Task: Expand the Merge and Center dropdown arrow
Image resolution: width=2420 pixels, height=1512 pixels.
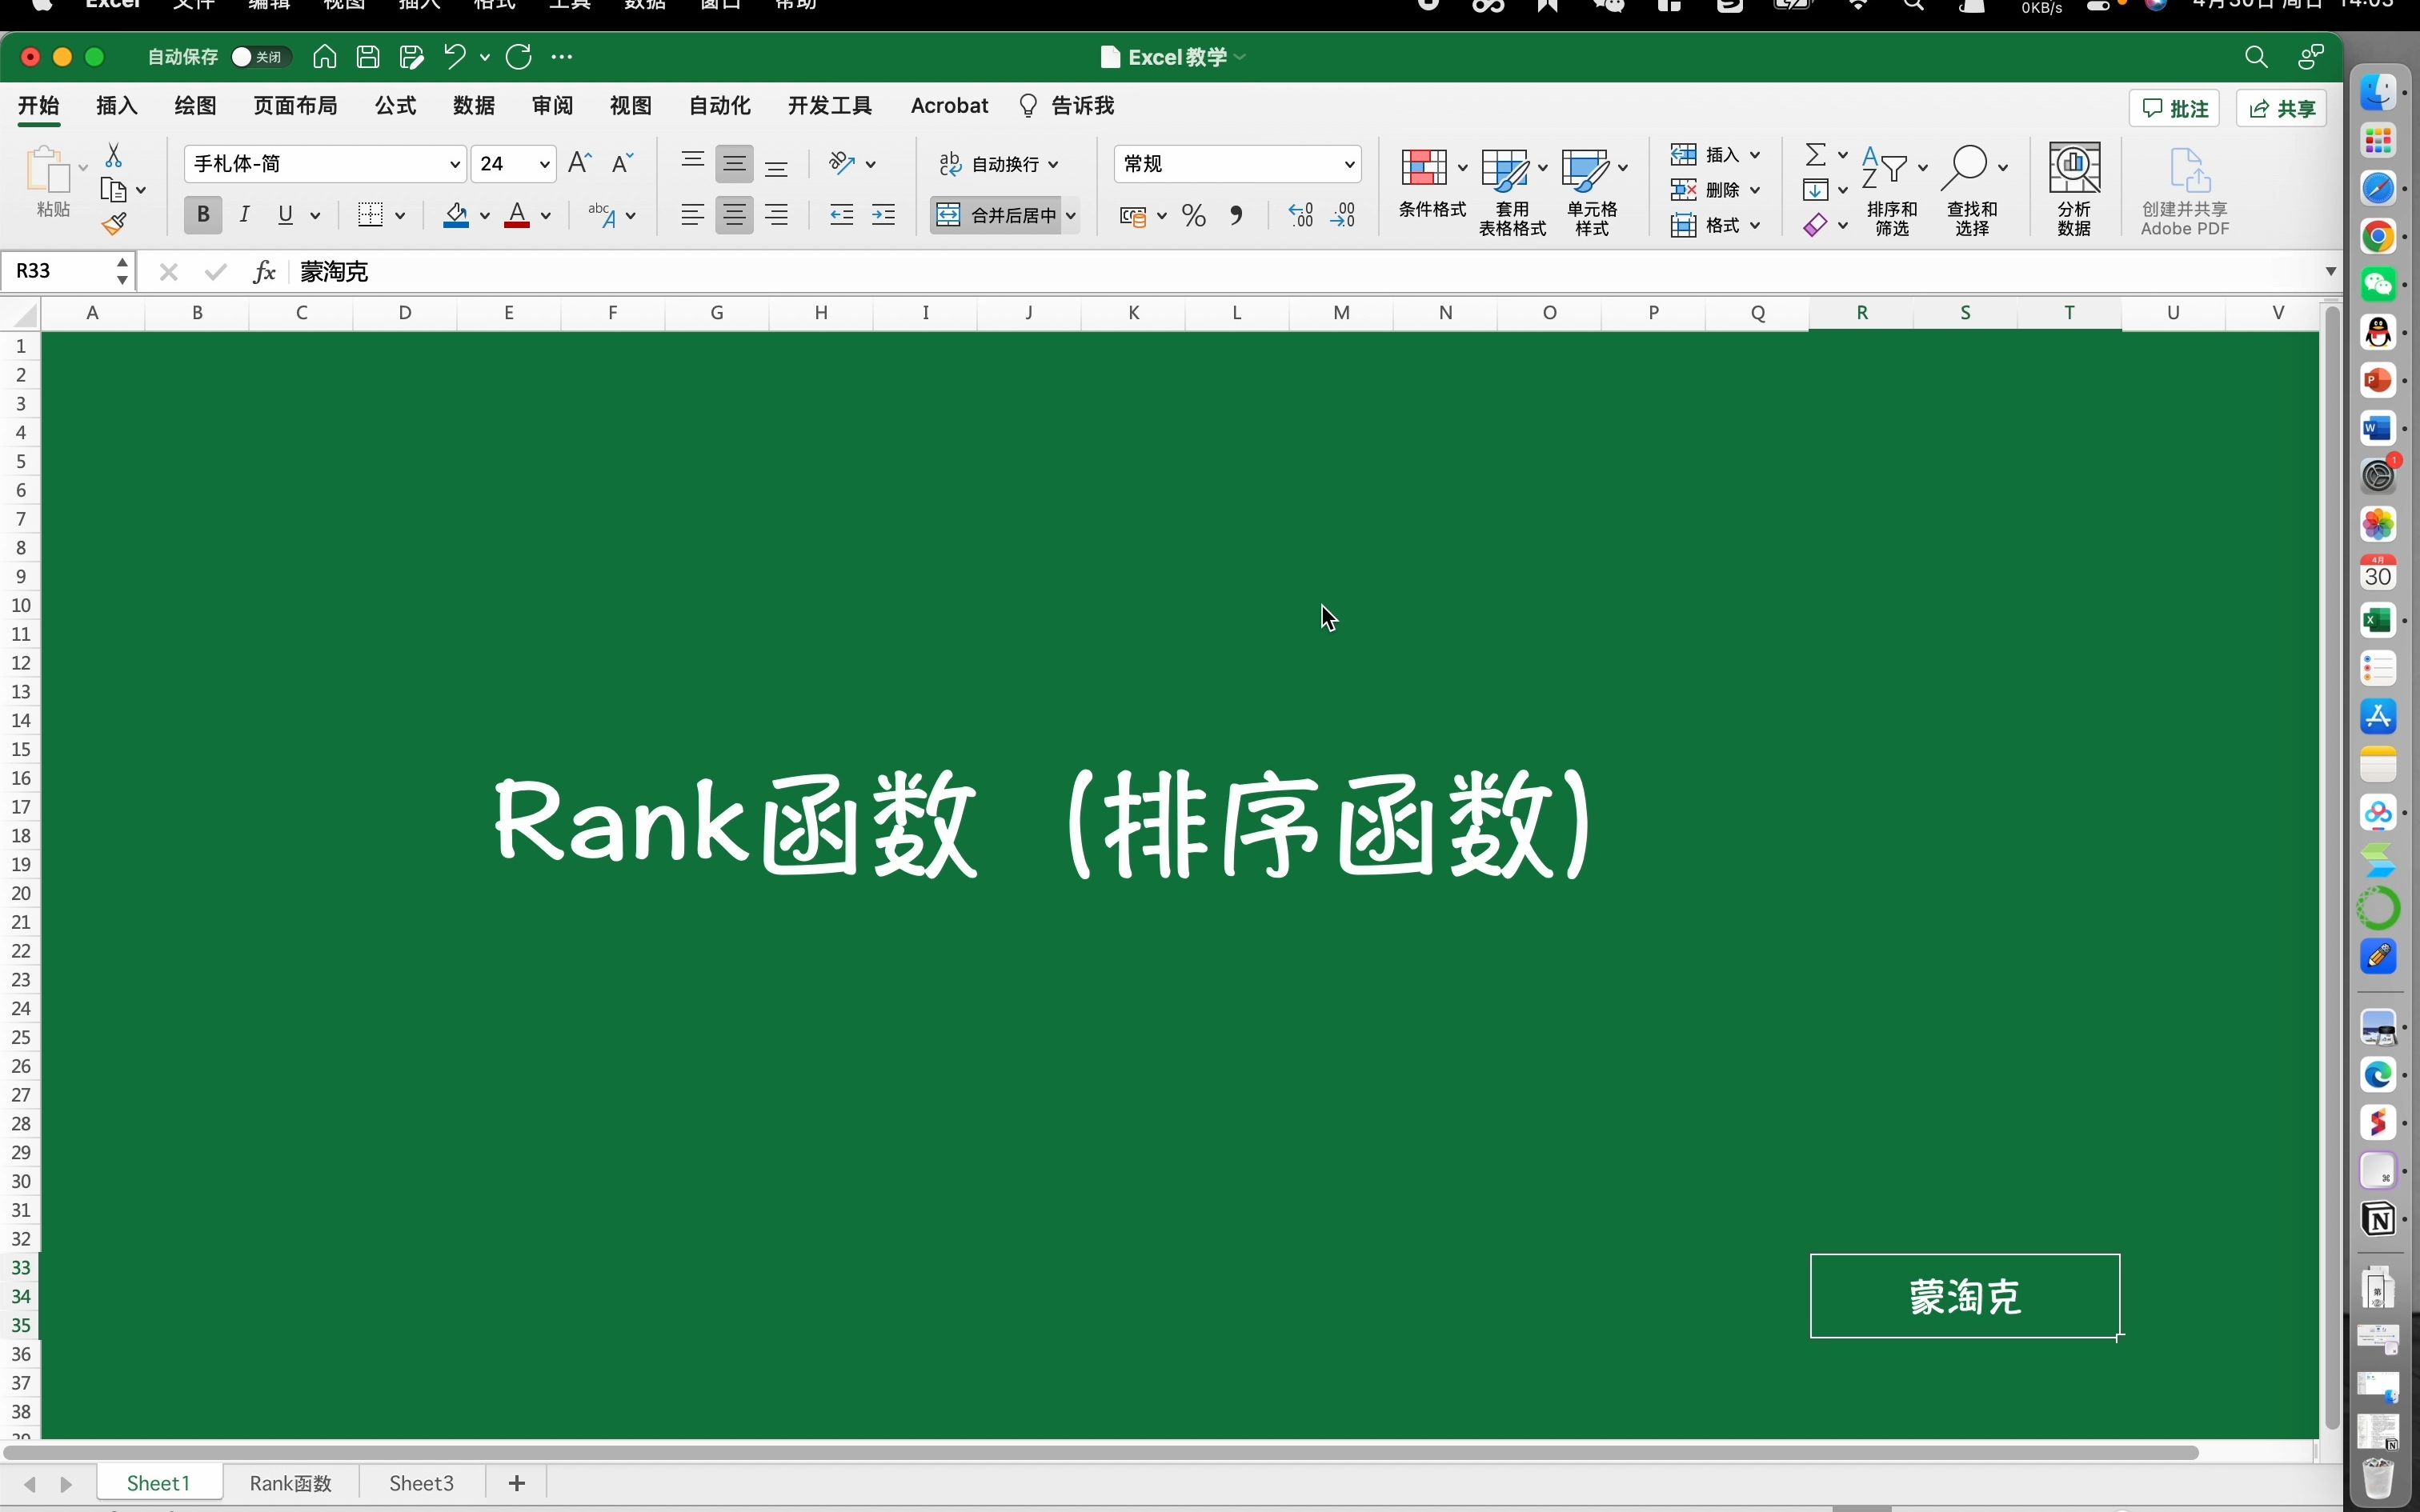Action: 1071,215
